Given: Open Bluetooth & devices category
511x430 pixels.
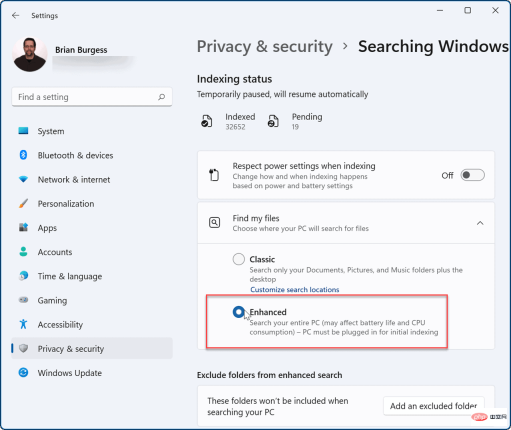Looking at the screenshot, I should click(92, 155).
